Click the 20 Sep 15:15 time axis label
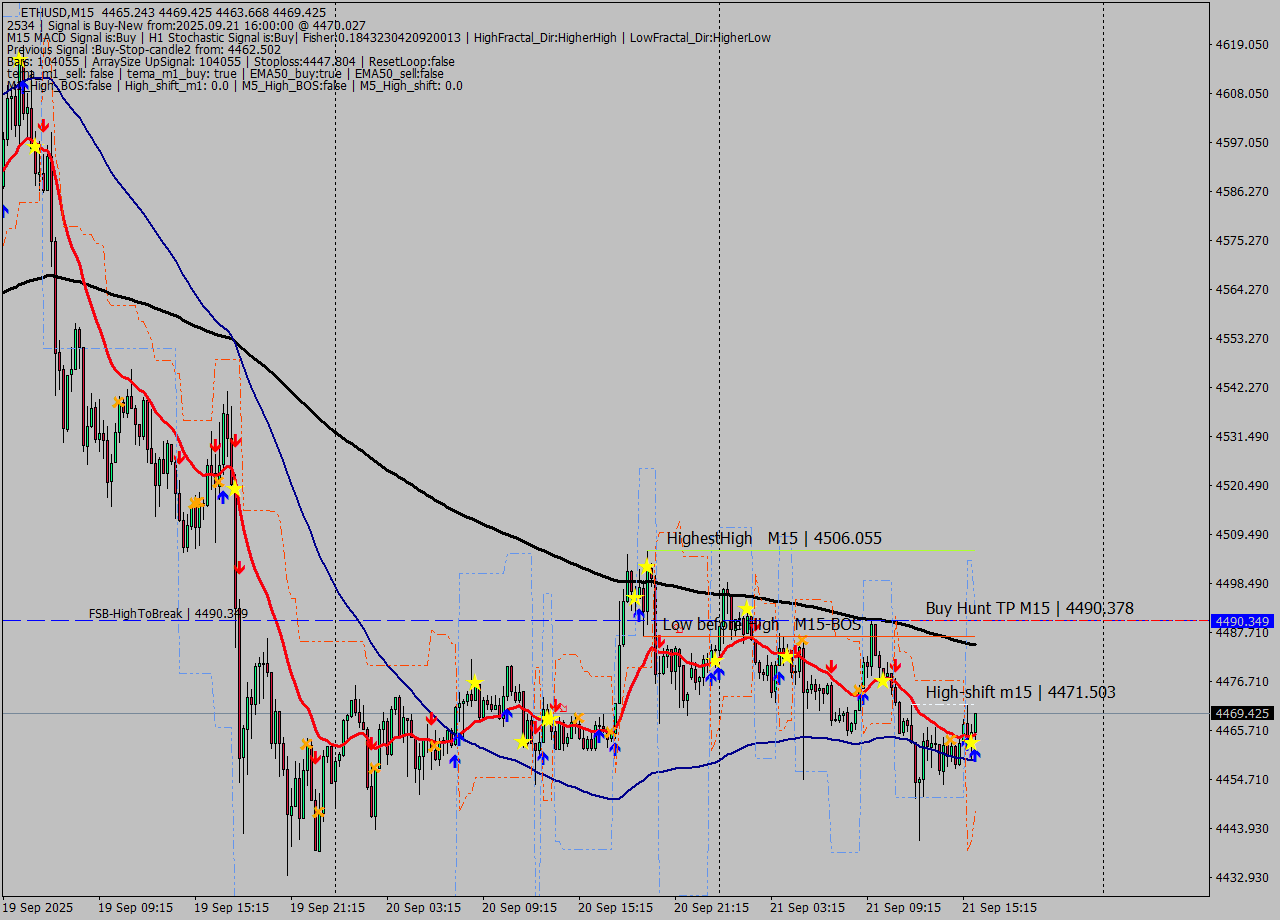Viewport: 1280px width, 920px height. point(615,908)
